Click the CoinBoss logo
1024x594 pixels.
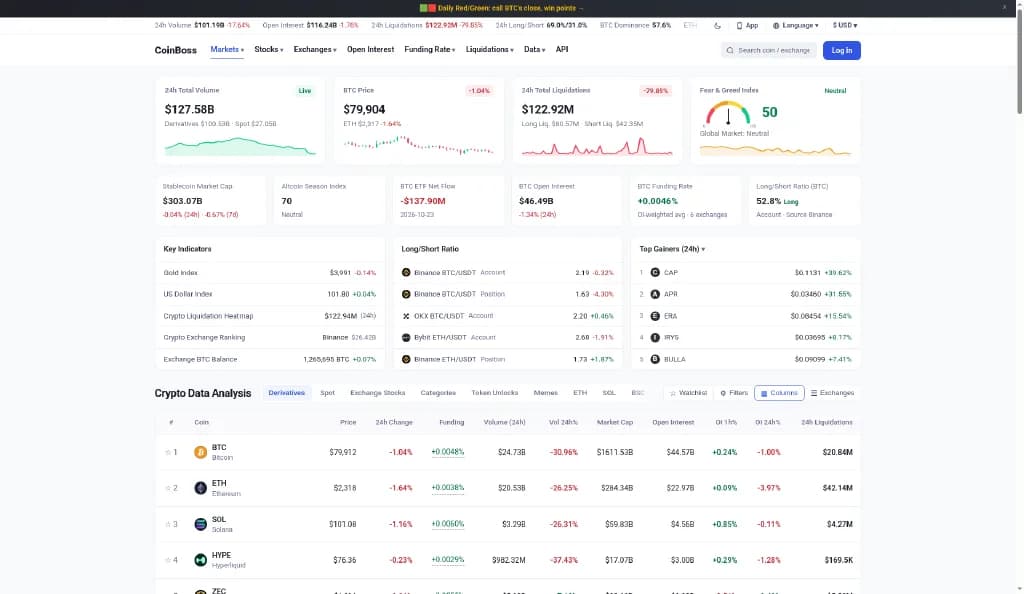(x=175, y=50)
